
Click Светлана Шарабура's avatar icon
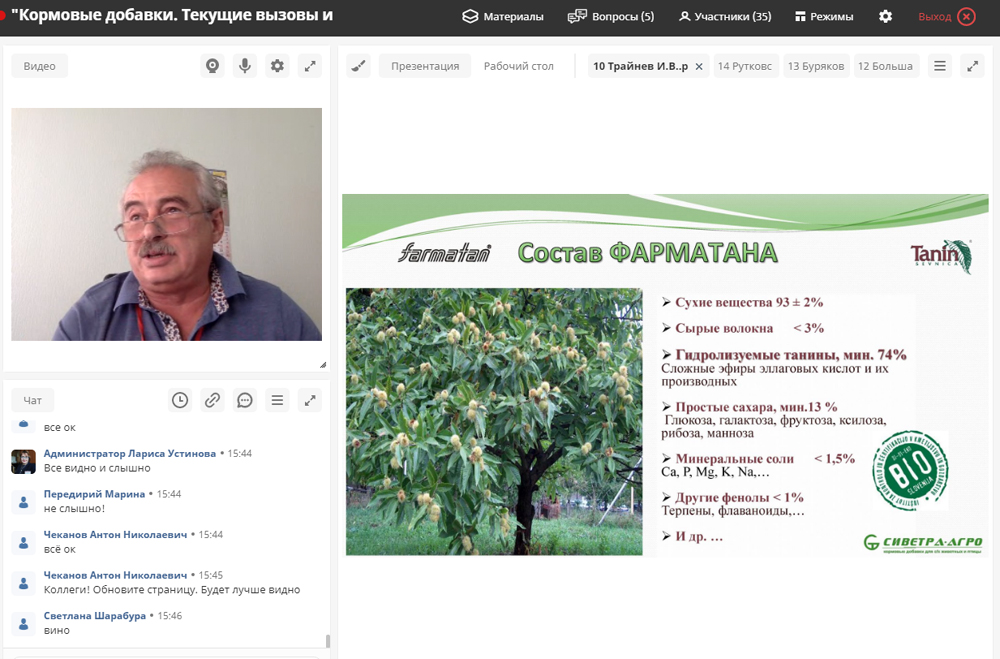point(24,624)
